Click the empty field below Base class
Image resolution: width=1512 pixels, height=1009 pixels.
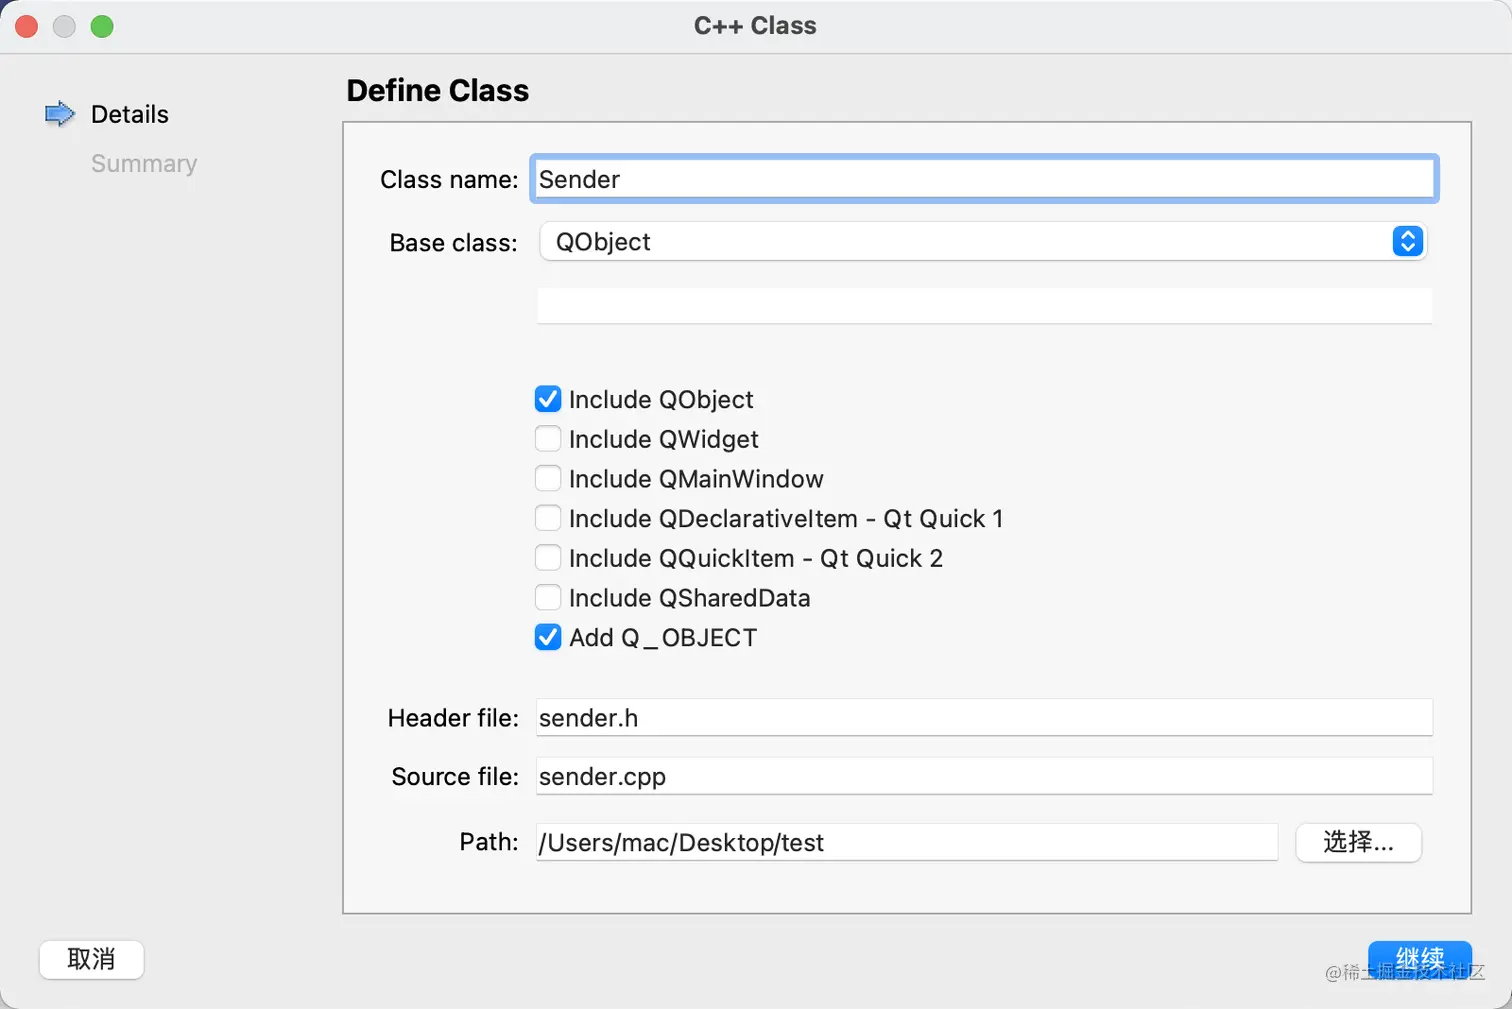coord(984,306)
